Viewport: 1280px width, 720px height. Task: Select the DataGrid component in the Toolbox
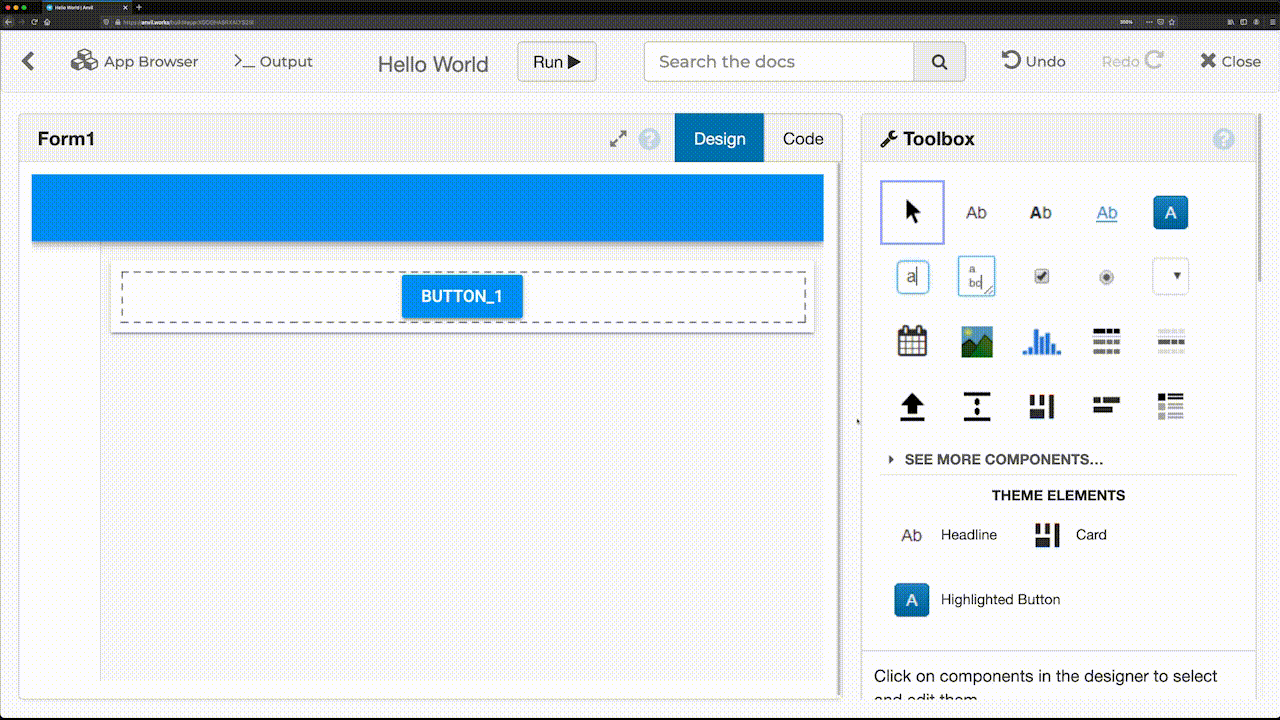click(1106, 340)
